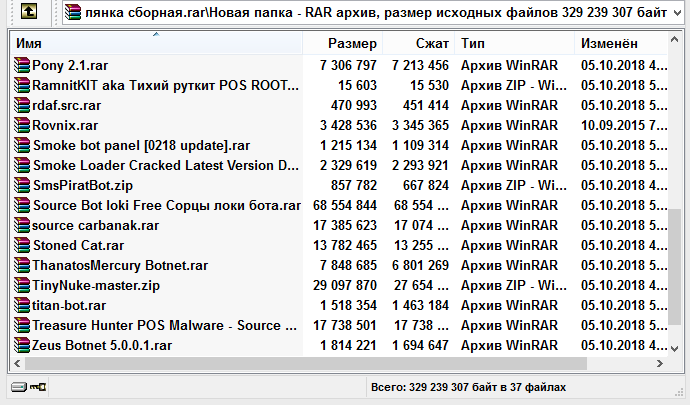
Task: Click the icon of Smoke bot panel archive
Action: click(22, 145)
